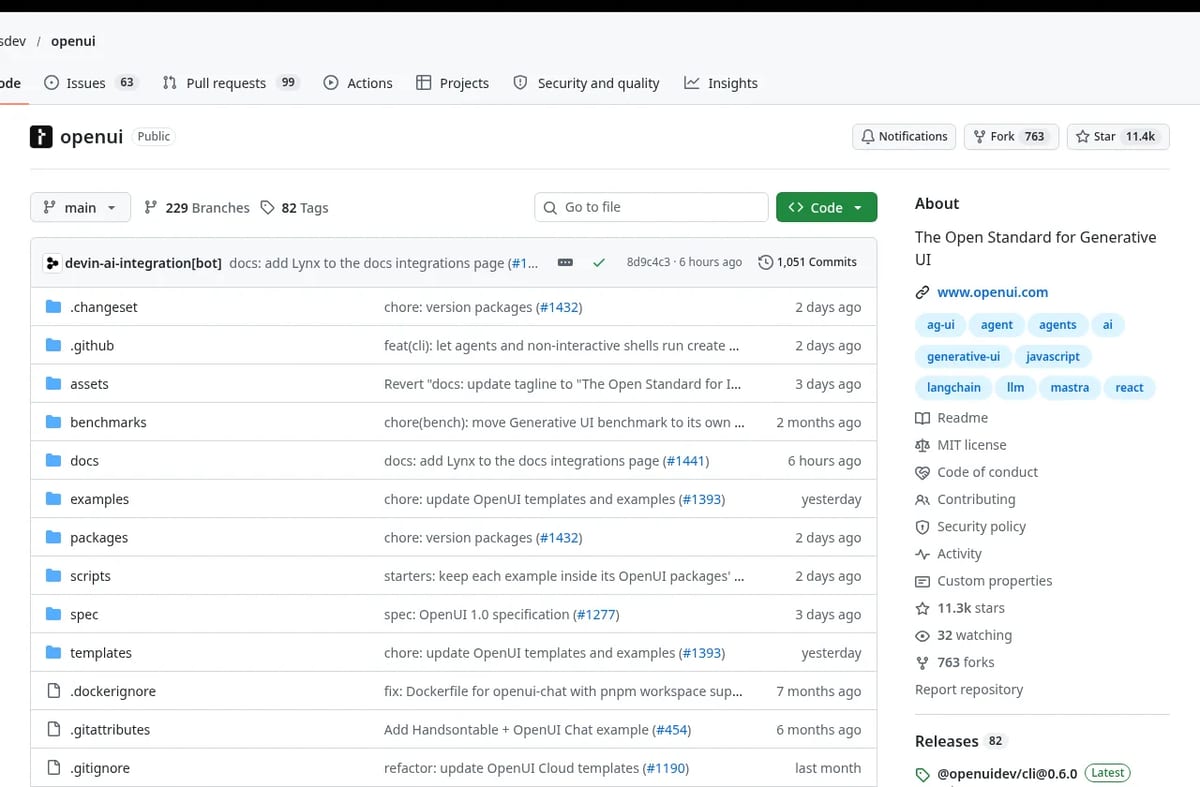Open the Insights tab
The width and height of the screenshot is (1200, 787).
721,83
